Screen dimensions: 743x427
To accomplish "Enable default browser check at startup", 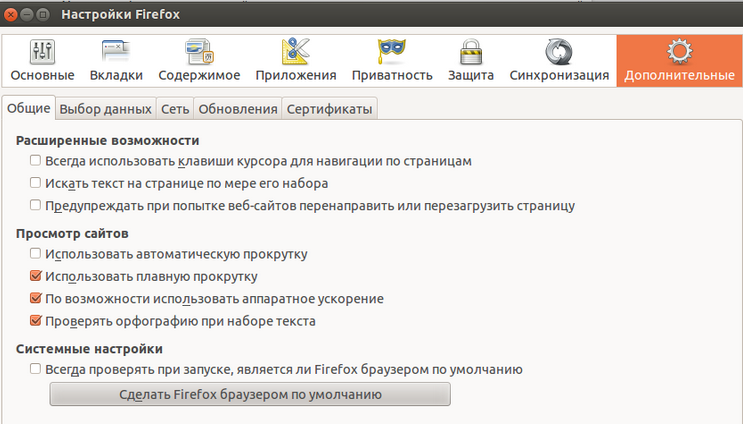I will coord(36,368).
